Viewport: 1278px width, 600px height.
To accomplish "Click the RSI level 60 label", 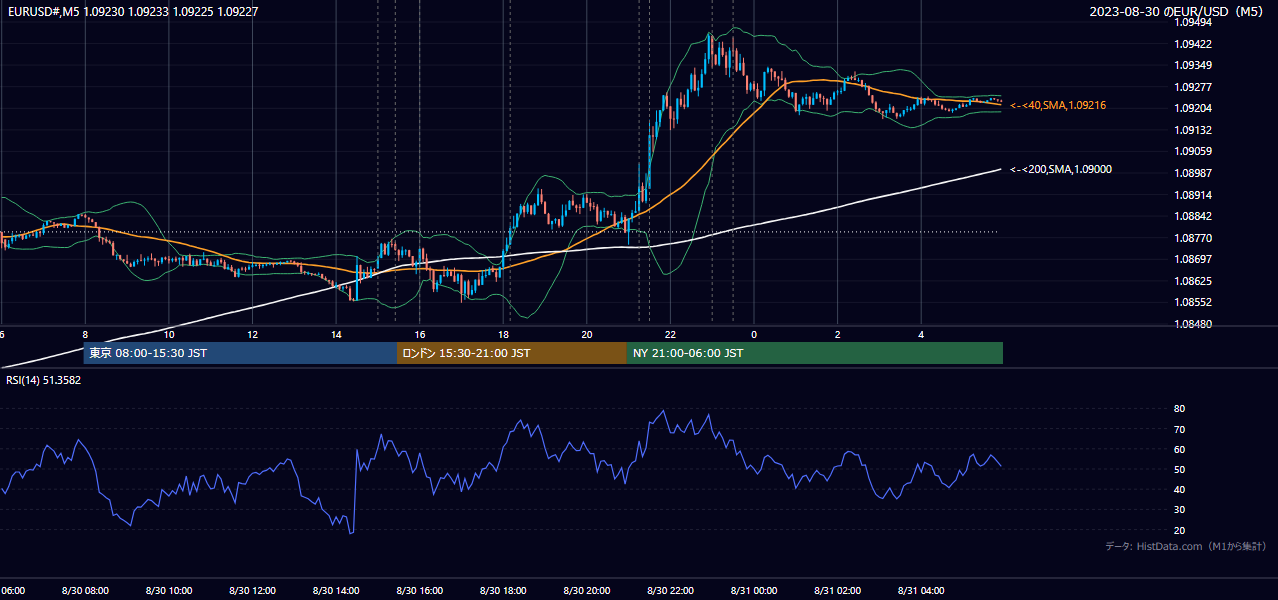I will 1179,449.
